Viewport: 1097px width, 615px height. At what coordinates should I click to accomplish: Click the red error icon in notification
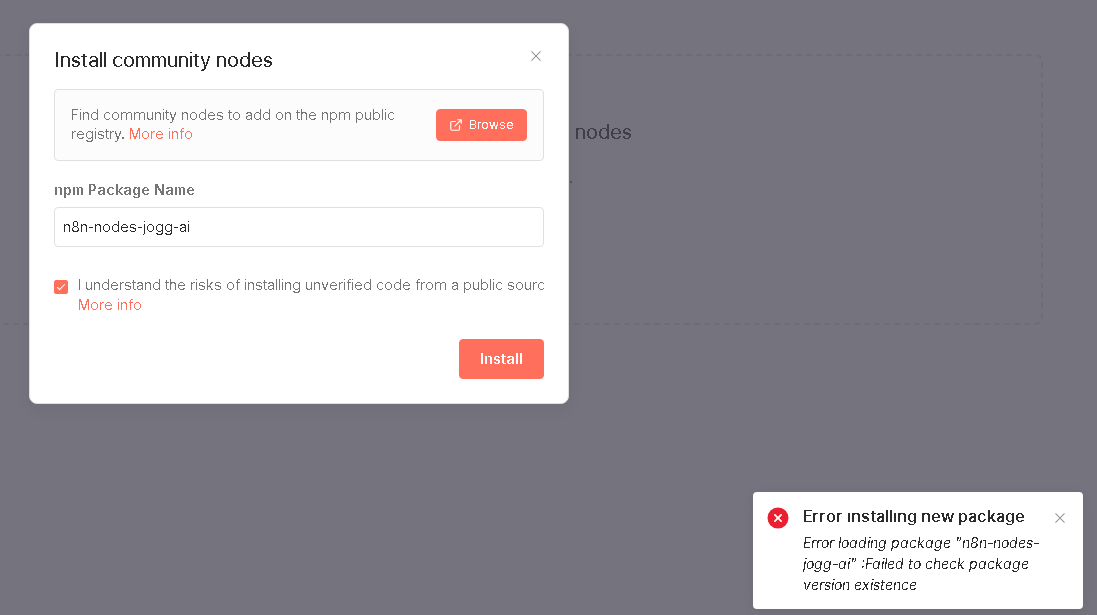click(x=778, y=518)
